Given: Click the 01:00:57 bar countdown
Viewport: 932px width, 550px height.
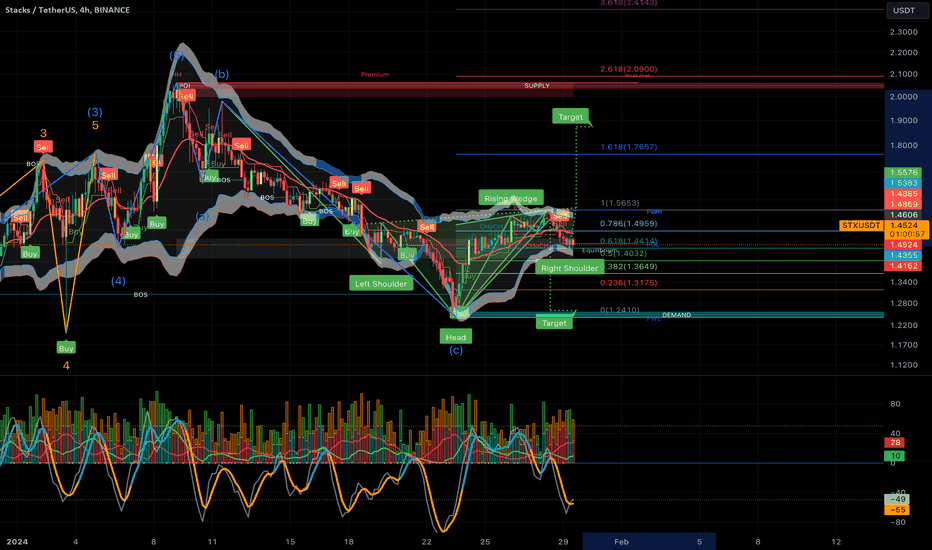Looking at the screenshot, I should click(x=907, y=234).
